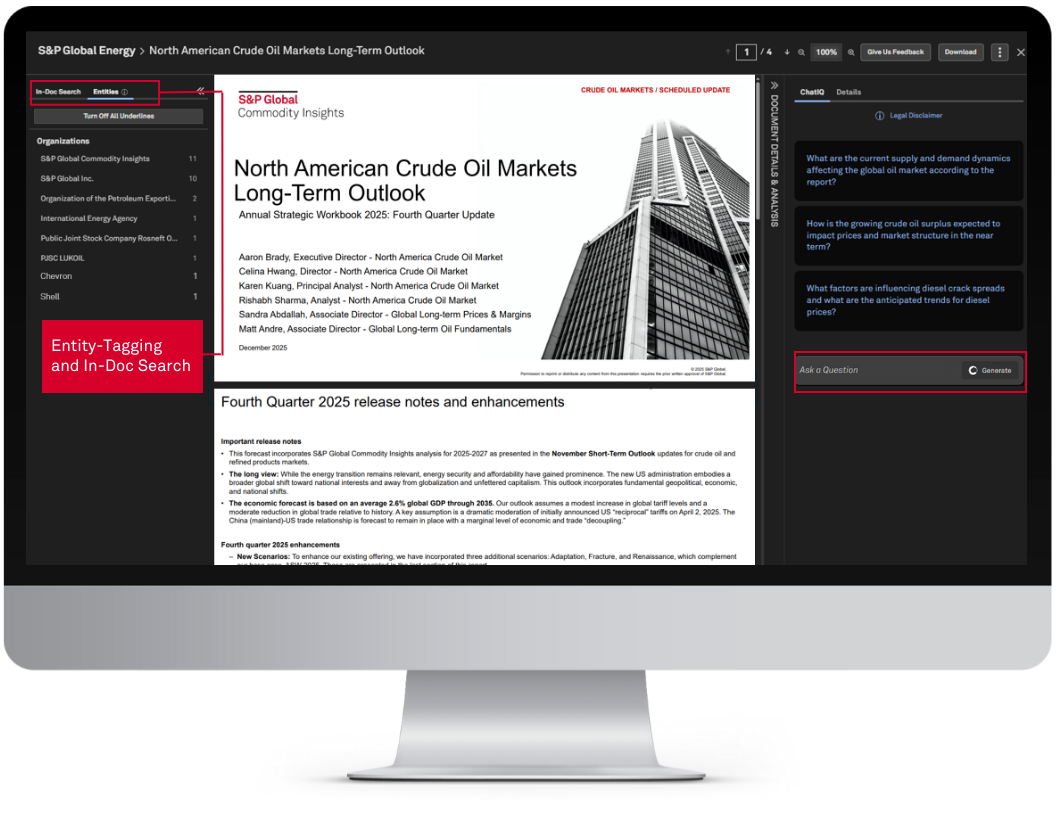Collapse the left entities panel
Viewport: 1056px width, 816px height.
(x=200, y=91)
